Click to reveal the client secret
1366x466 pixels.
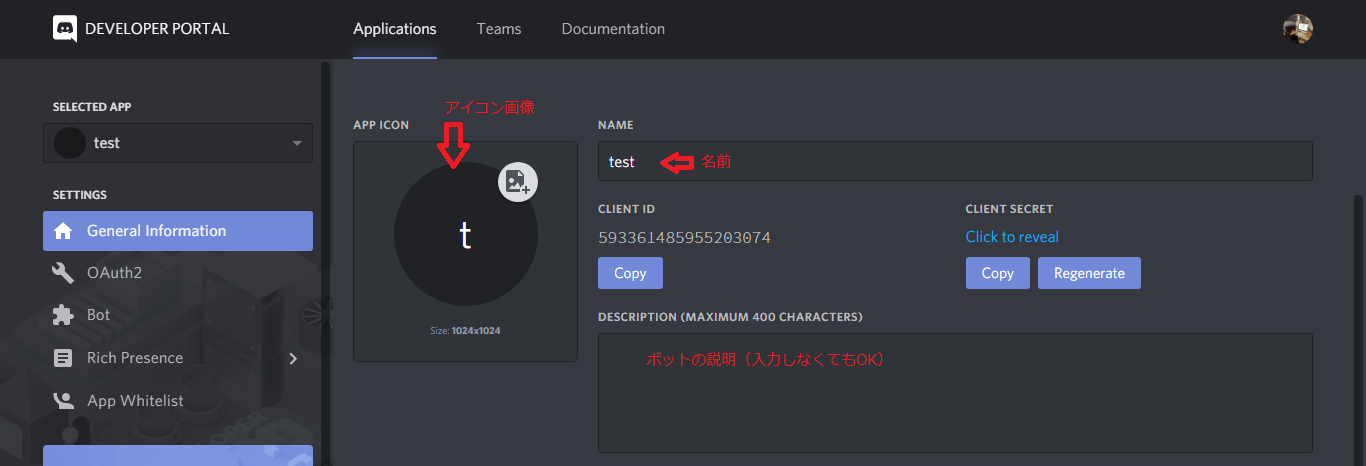(x=1012, y=237)
